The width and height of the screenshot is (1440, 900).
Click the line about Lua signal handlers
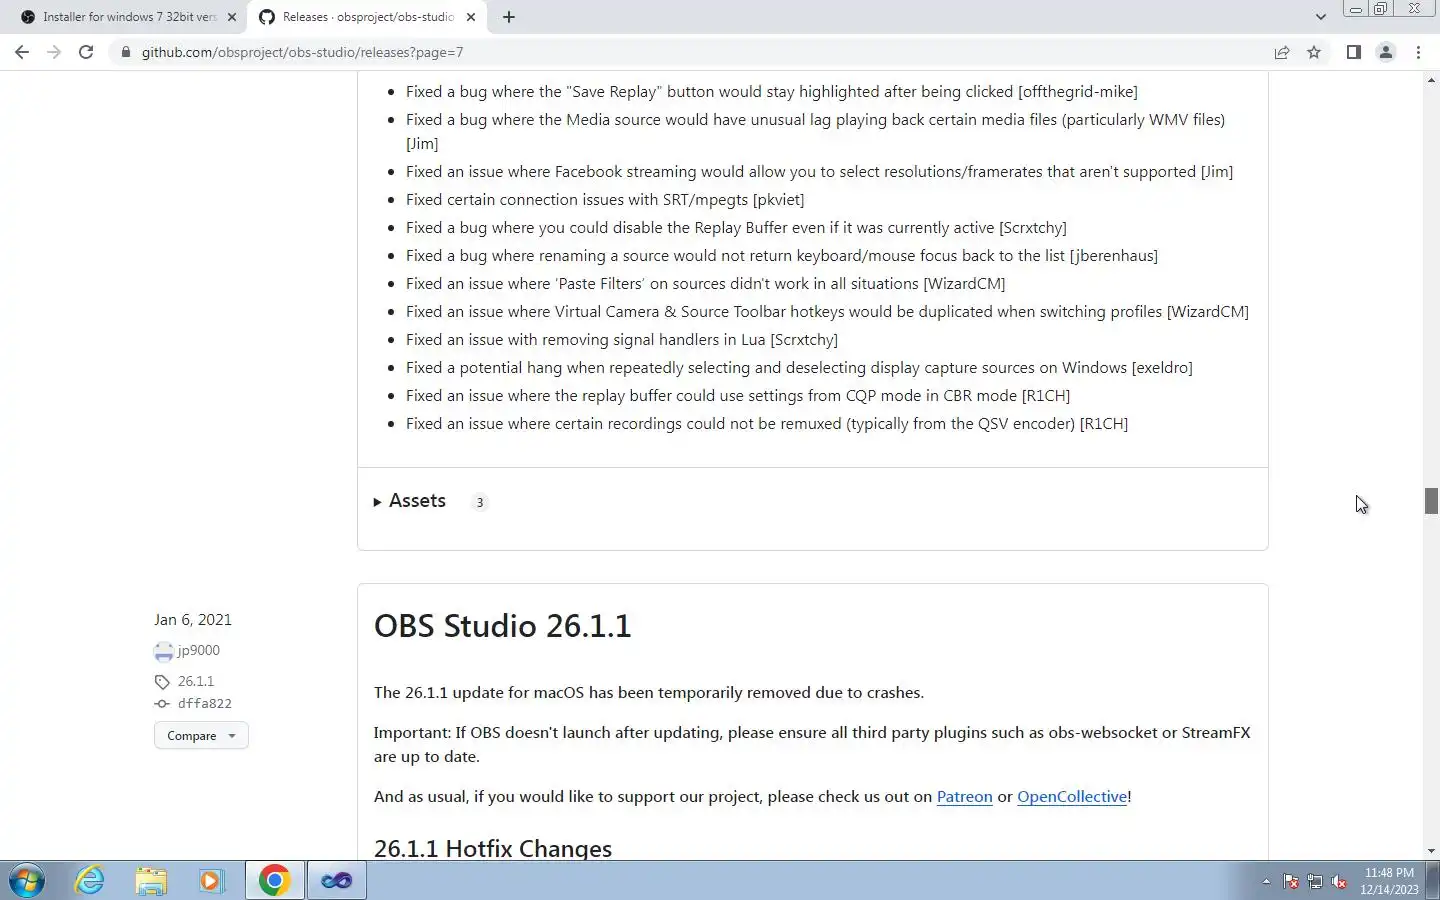pyautogui.click(x=622, y=339)
